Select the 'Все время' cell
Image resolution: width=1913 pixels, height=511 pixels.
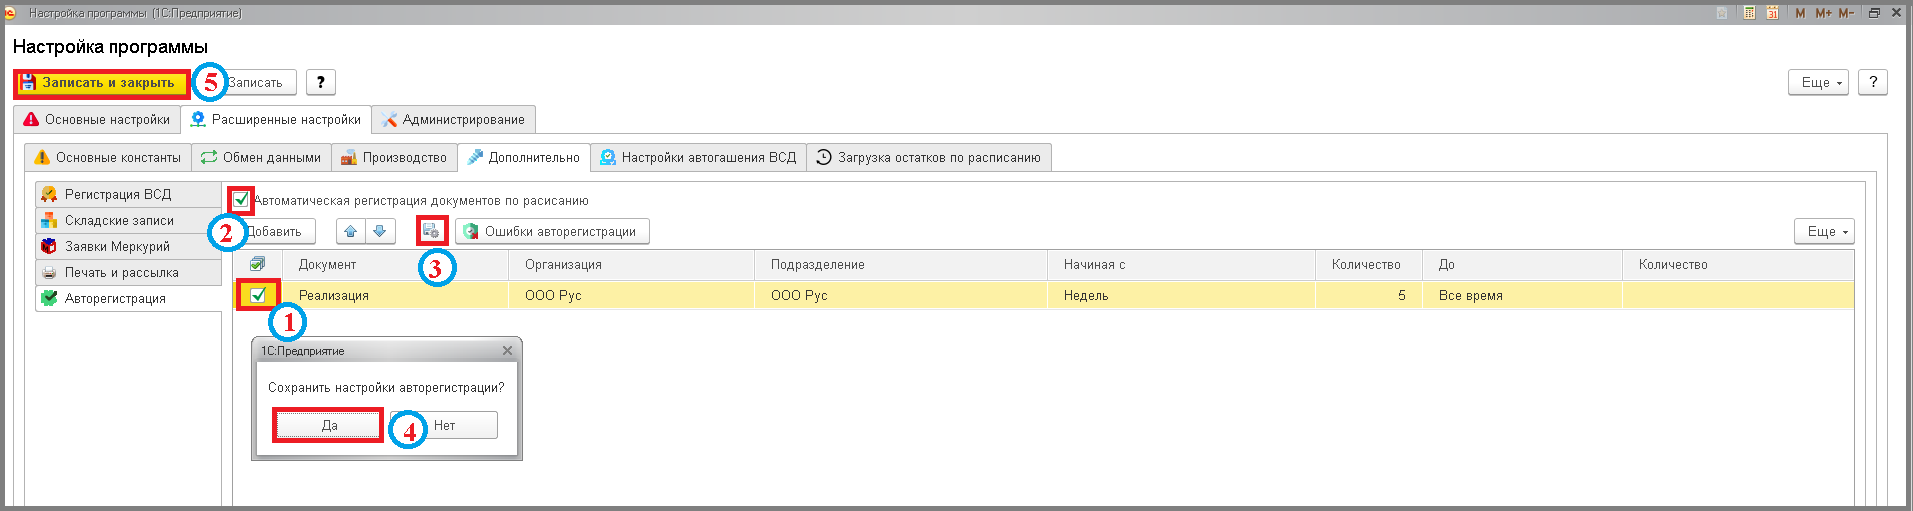[1522, 295]
